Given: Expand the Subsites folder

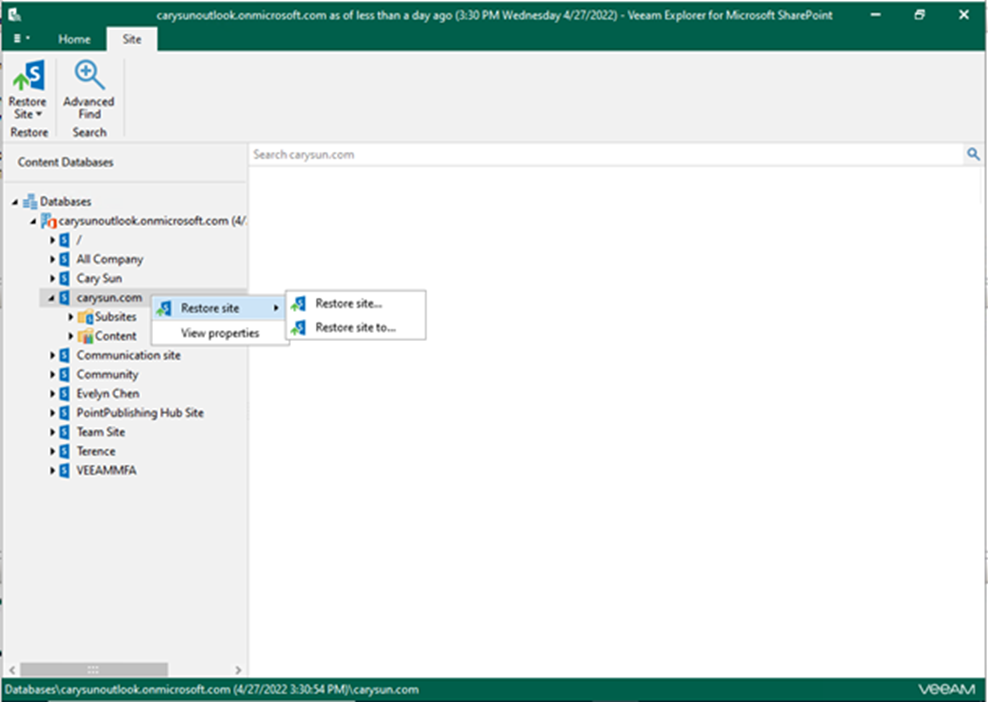Looking at the screenshot, I should click(x=71, y=317).
